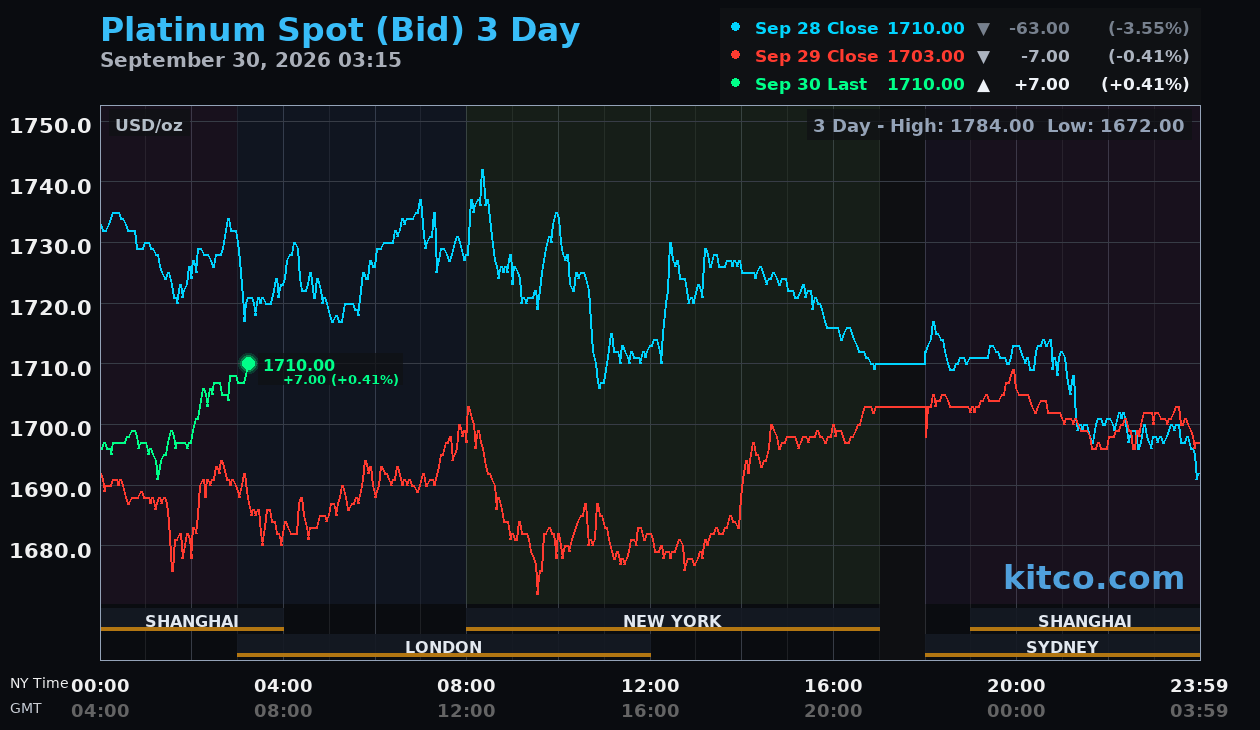Click the 1740.0 y-axis label
Viewport: 1260px width, 730px height.
51,186
